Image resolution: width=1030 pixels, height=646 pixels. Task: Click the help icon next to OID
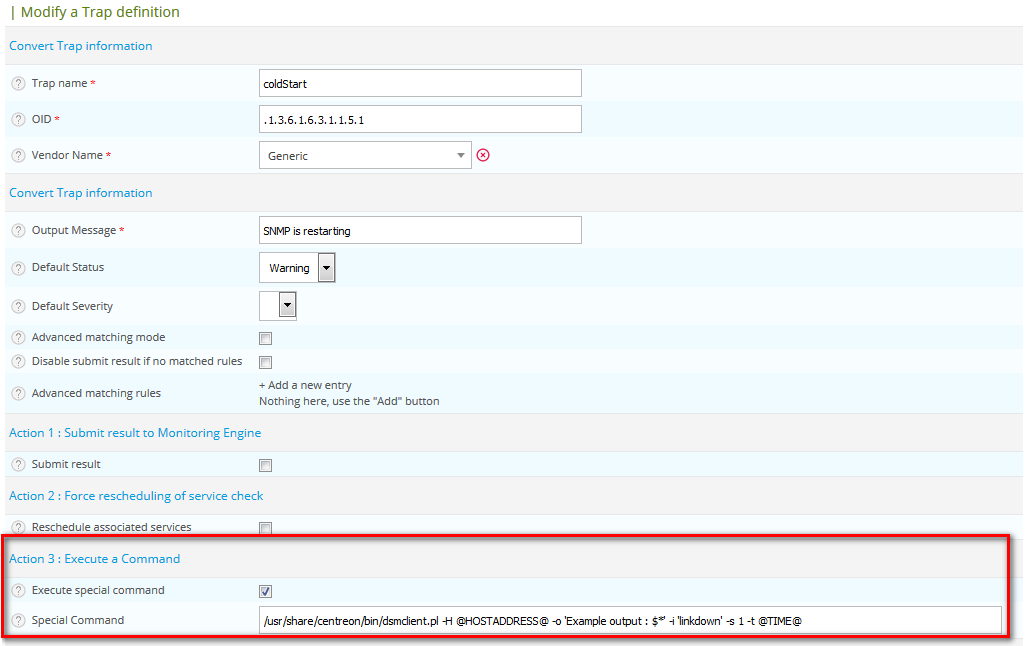coord(18,120)
